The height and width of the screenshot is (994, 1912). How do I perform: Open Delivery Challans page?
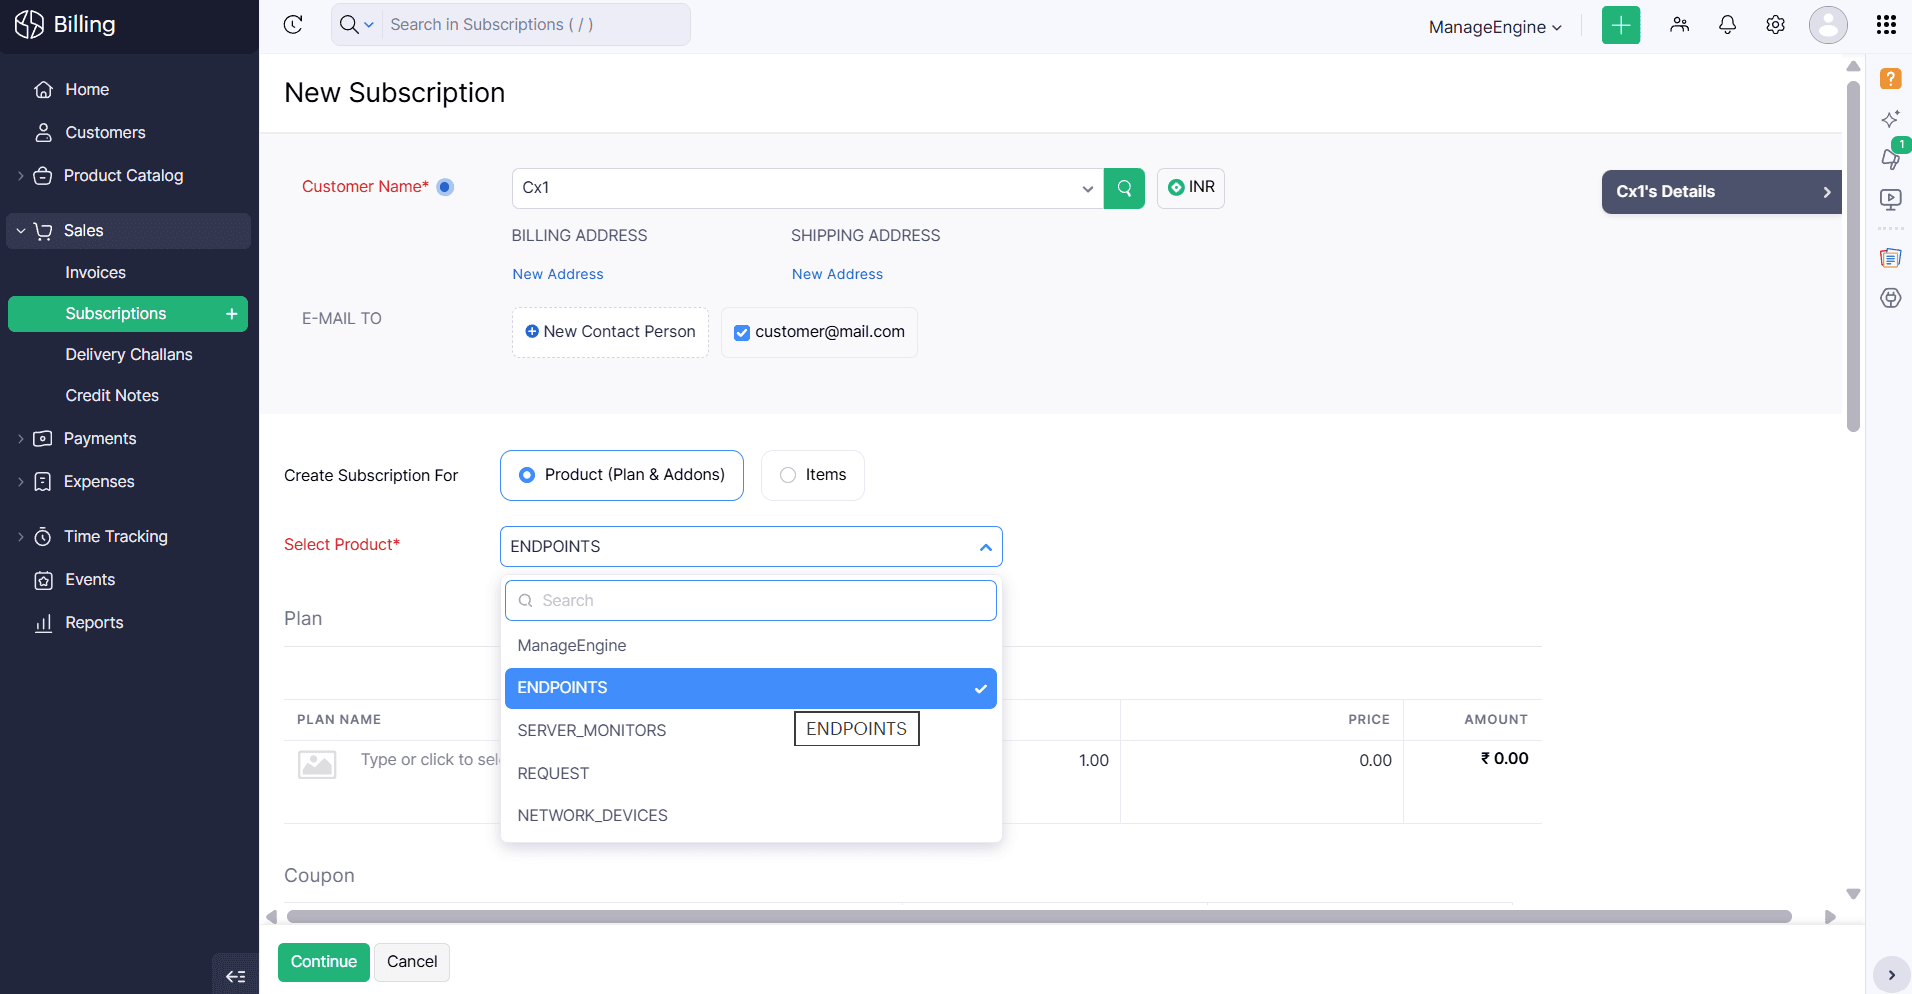click(128, 355)
